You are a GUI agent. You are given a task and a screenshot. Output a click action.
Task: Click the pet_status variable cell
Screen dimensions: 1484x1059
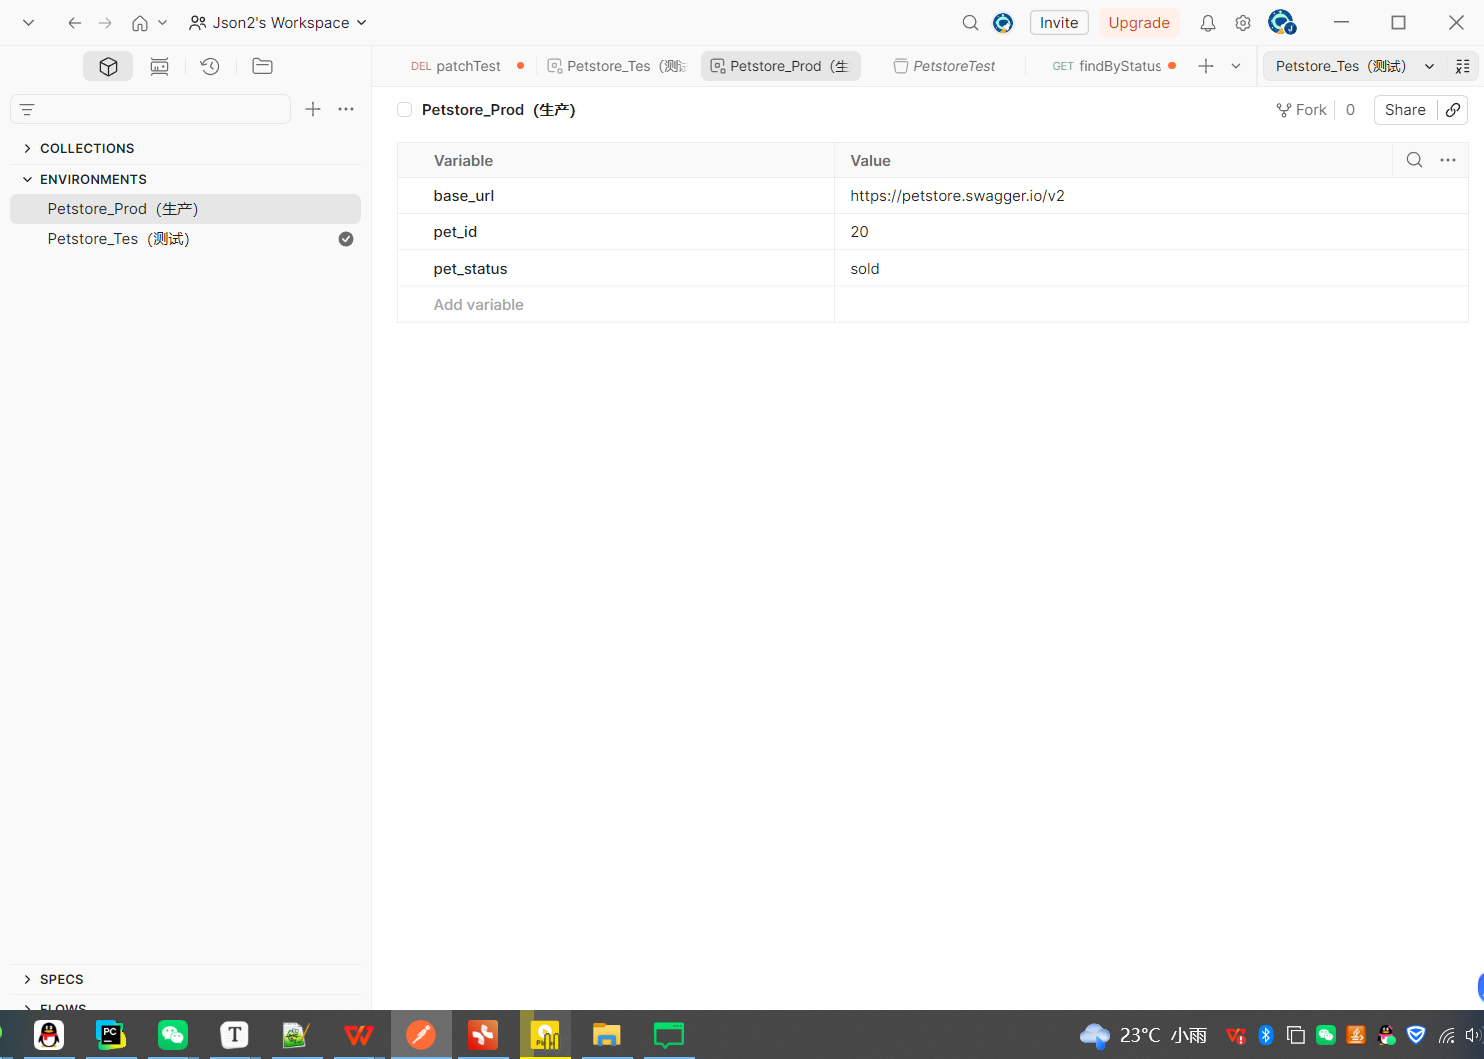616,269
